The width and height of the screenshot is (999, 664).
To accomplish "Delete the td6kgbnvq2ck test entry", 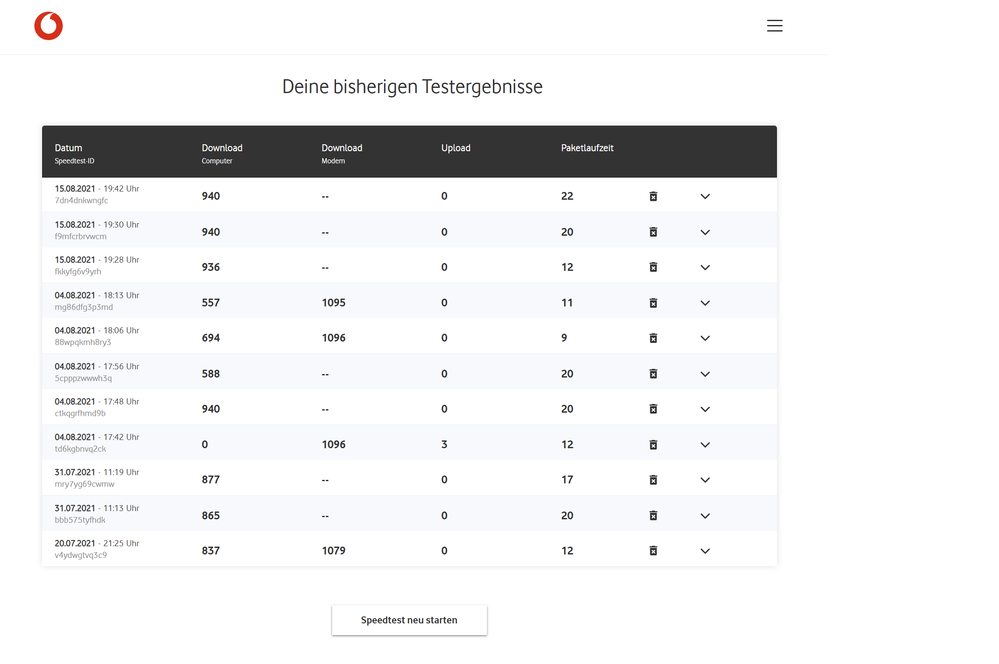I will coord(653,445).
